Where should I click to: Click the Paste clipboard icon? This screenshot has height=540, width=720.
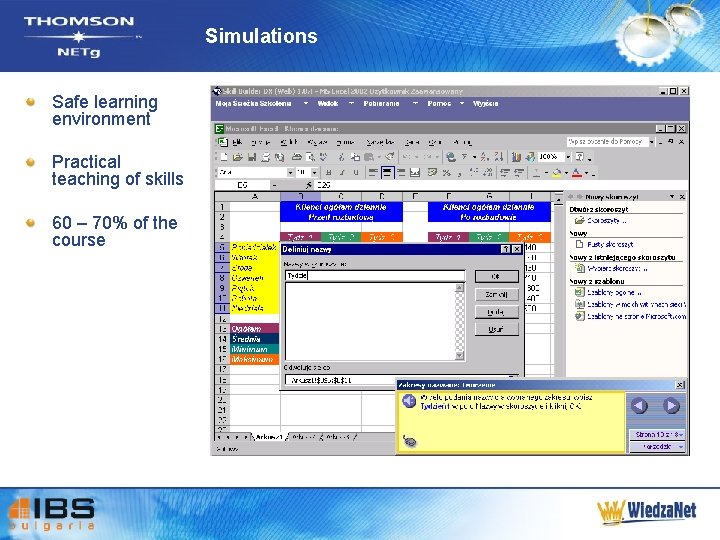[369, 157]
